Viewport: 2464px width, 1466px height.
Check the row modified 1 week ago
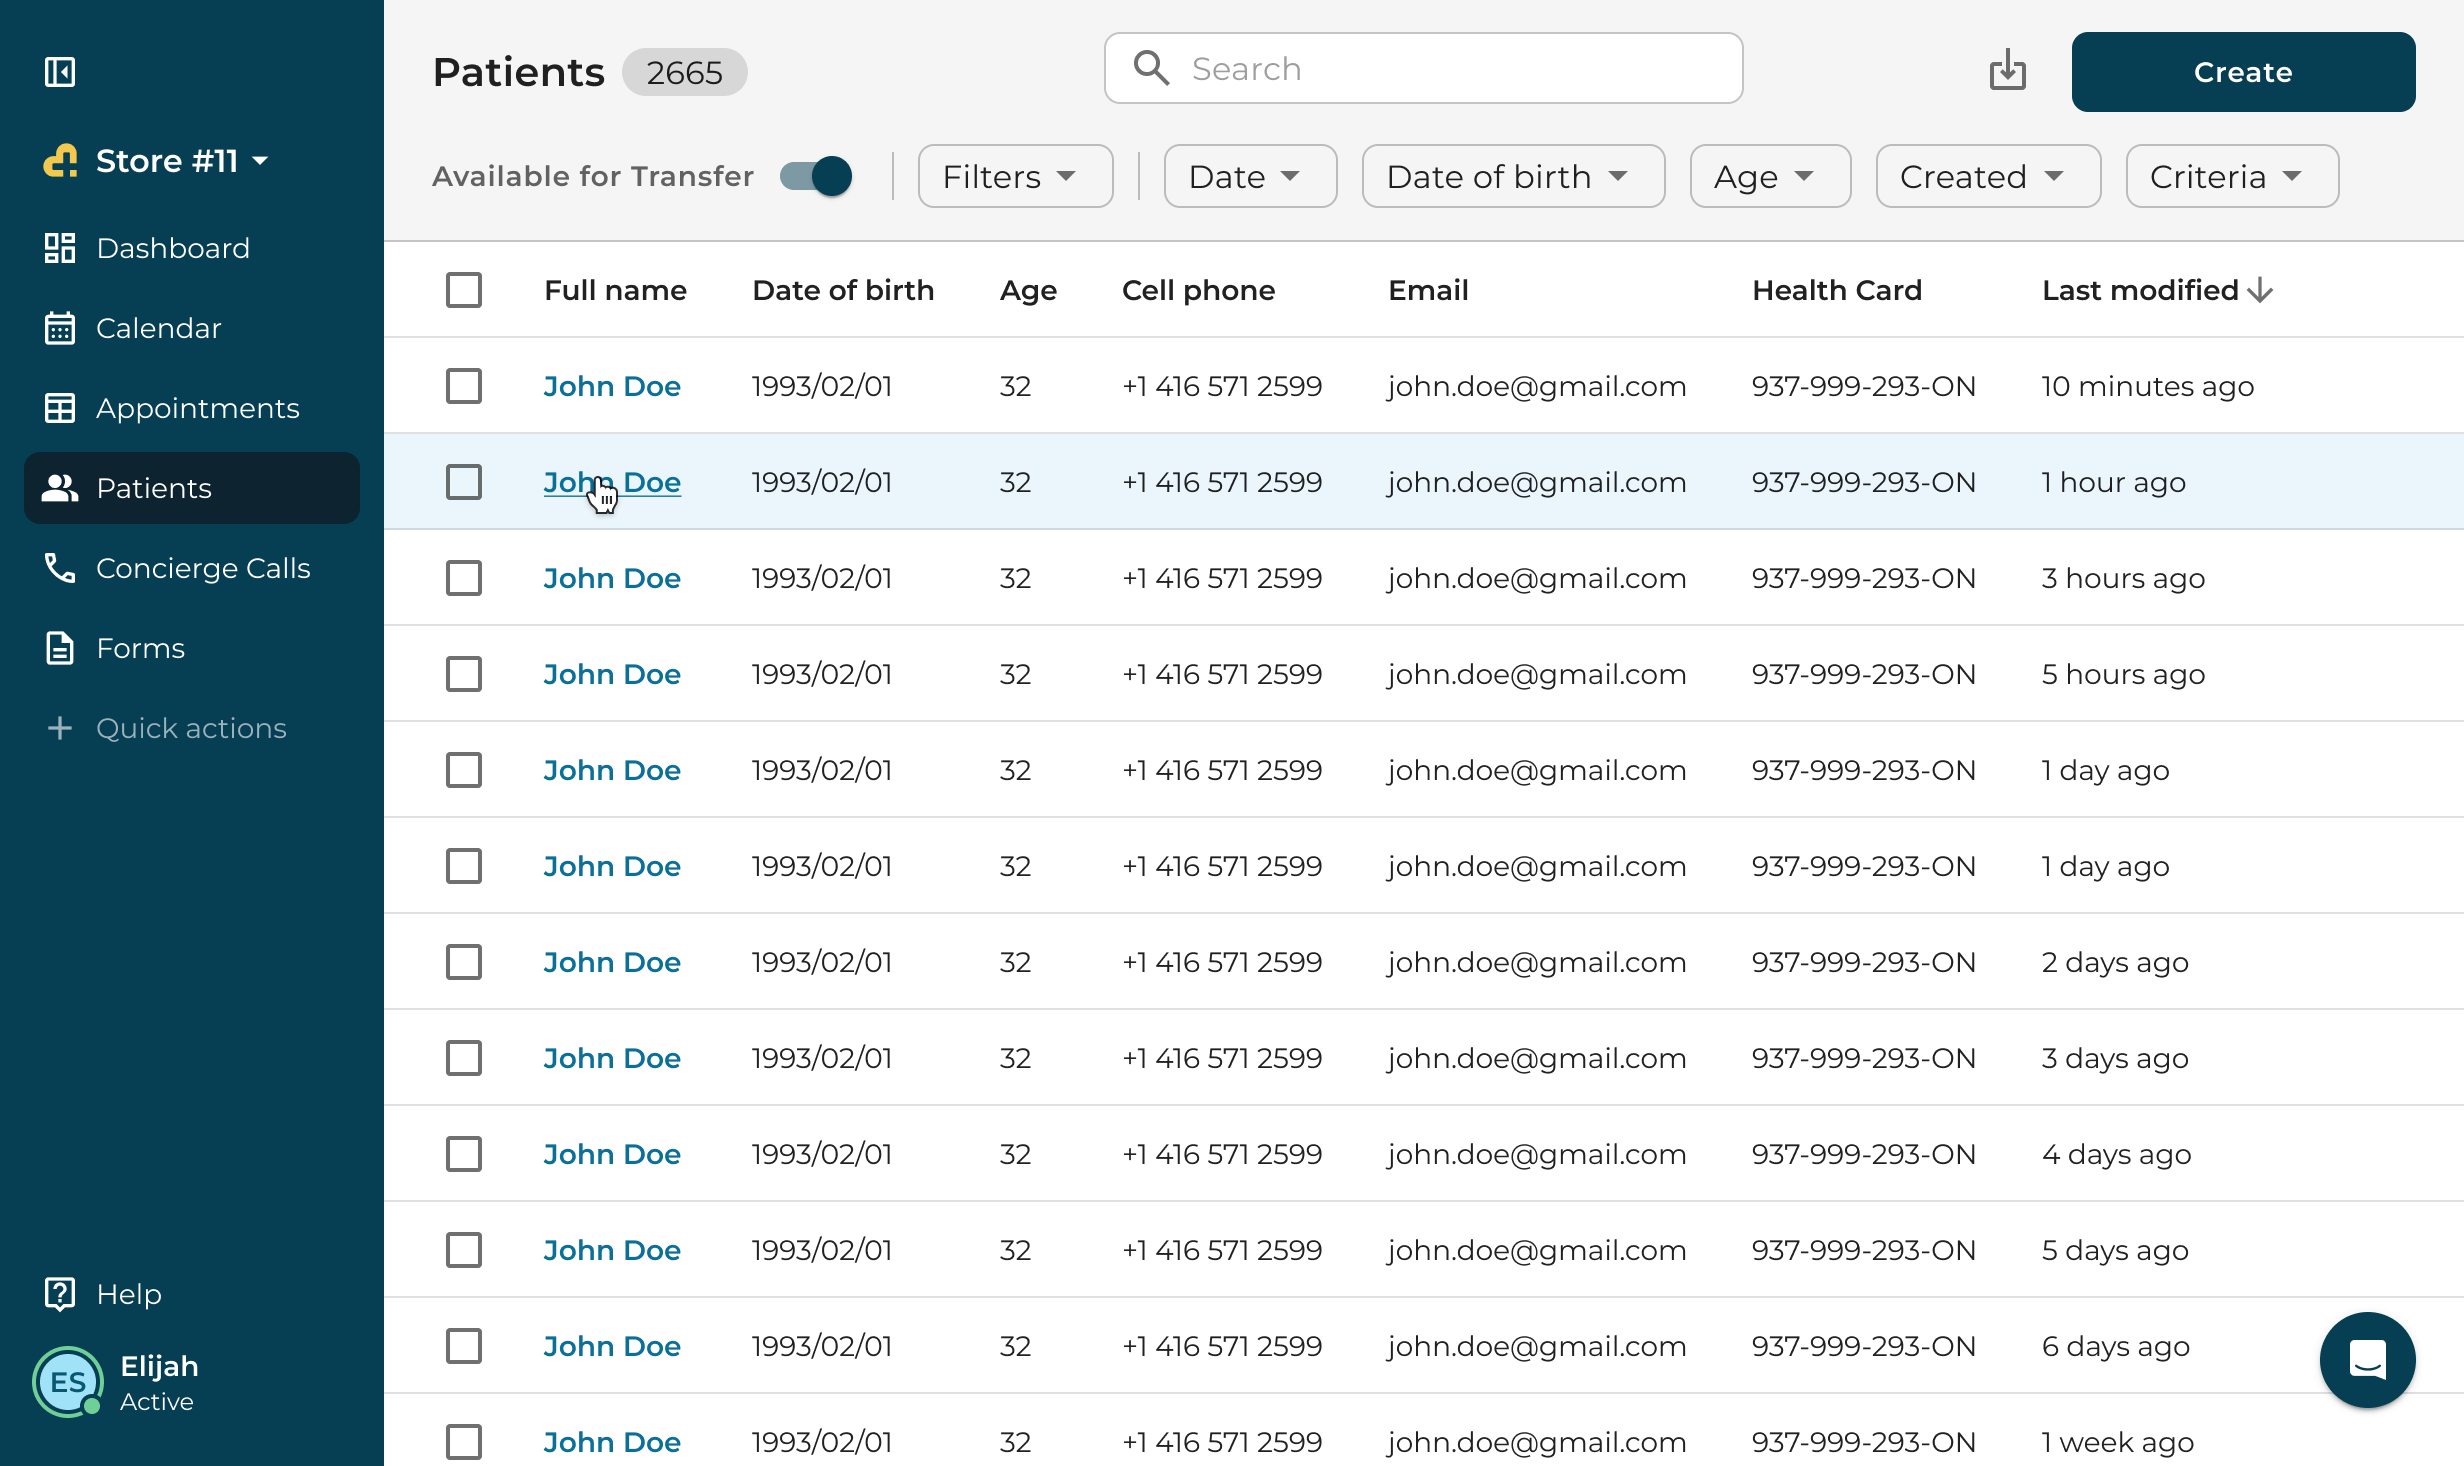464,1442
